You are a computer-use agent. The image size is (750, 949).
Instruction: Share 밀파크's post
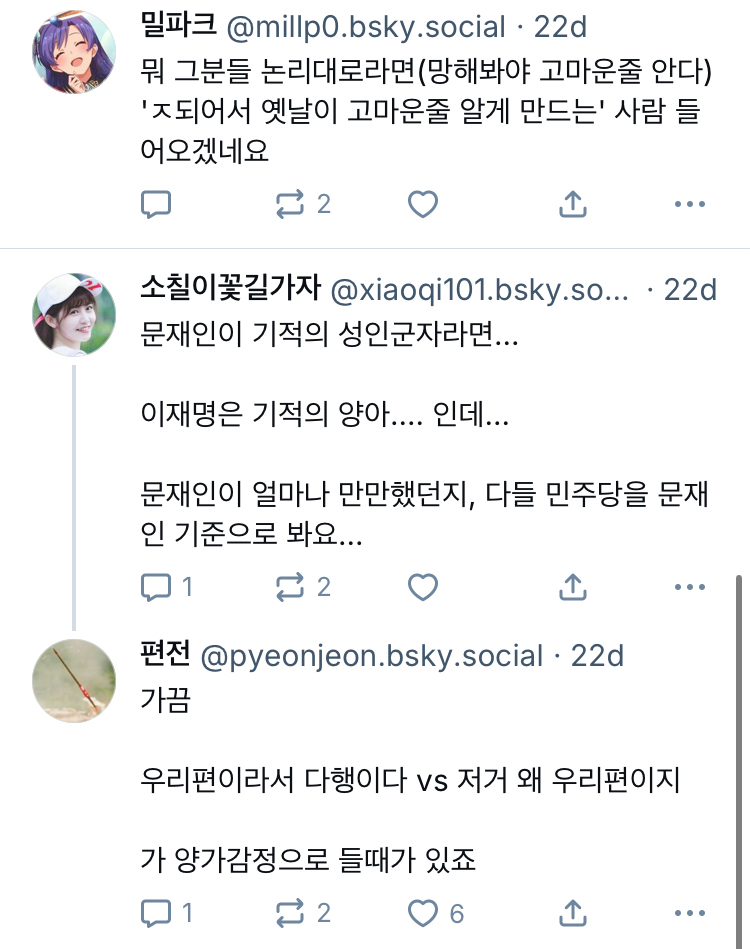[571, 205]
